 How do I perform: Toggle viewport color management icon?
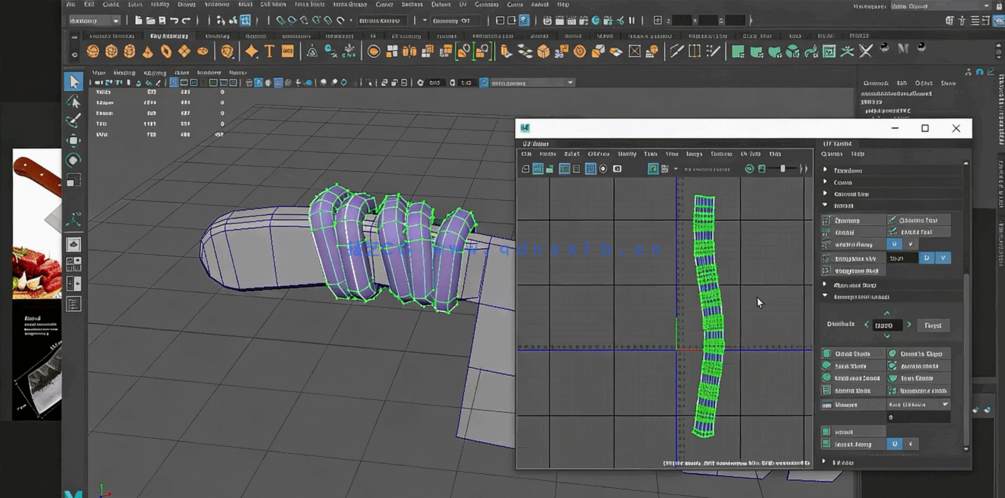click(483, 83)
